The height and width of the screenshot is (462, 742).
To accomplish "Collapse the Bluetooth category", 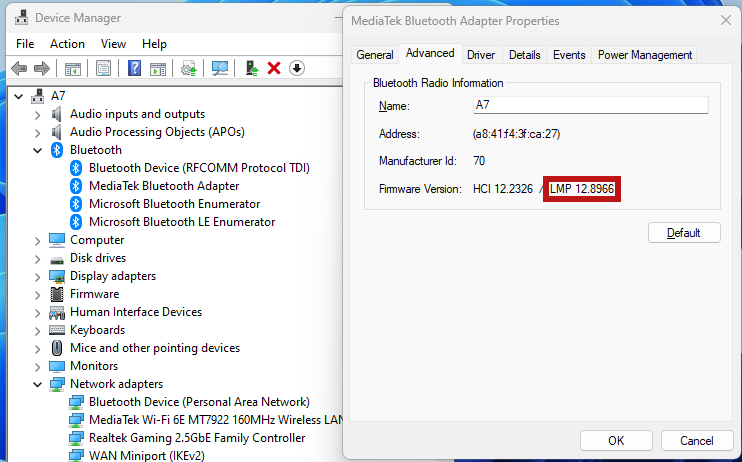I will [x=37, y=150].
